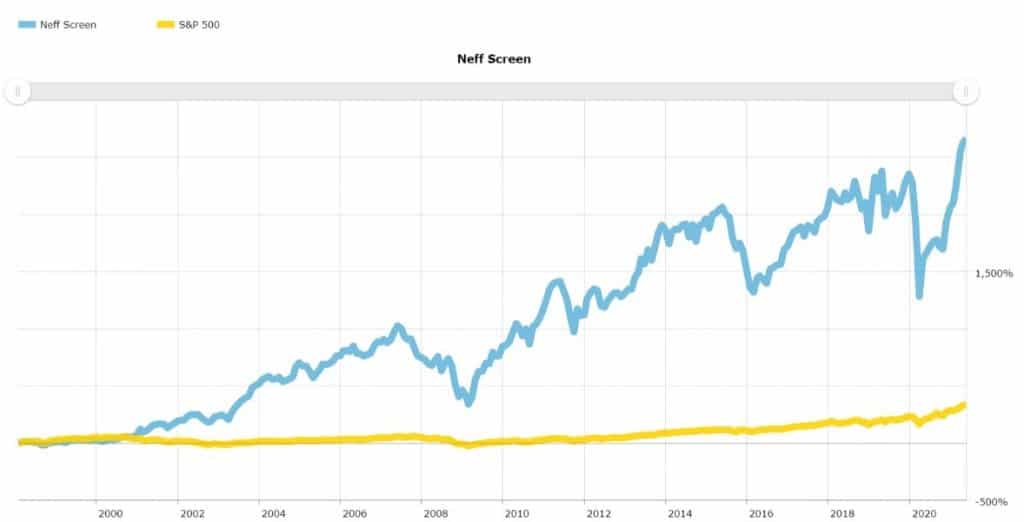1024x522 pixels.
Task: Click the 2012 x-axis label
Action: point(598,514)
